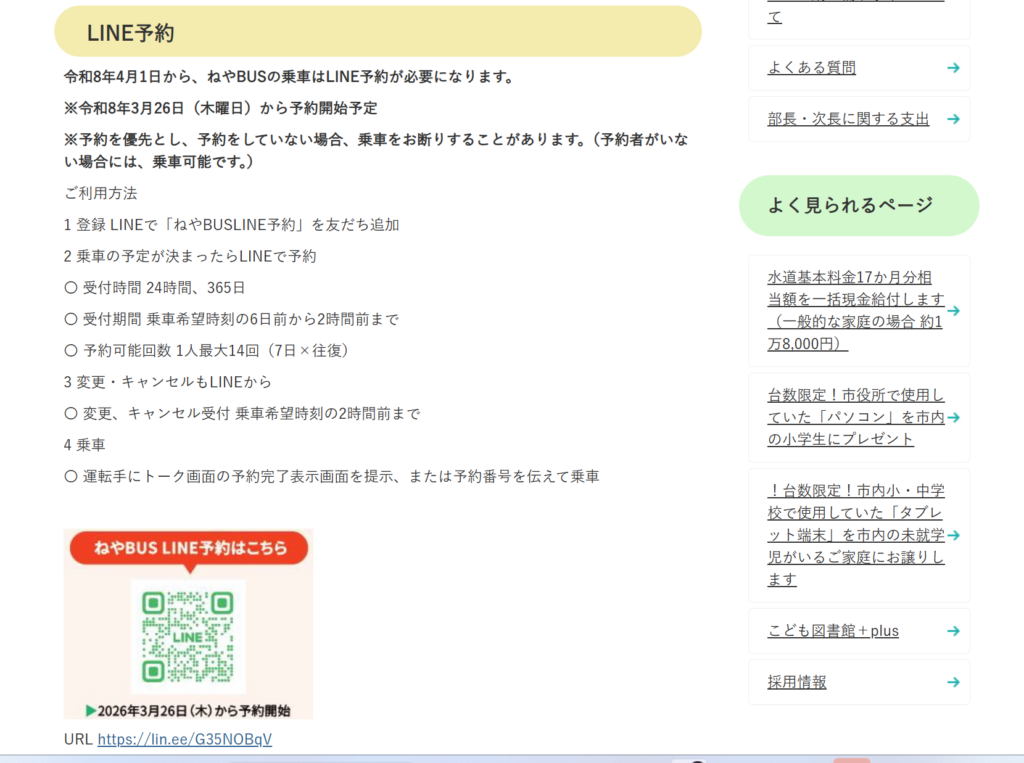
Task: Open 部長・次長に関する支出 link
Action: tap(848, 119)
